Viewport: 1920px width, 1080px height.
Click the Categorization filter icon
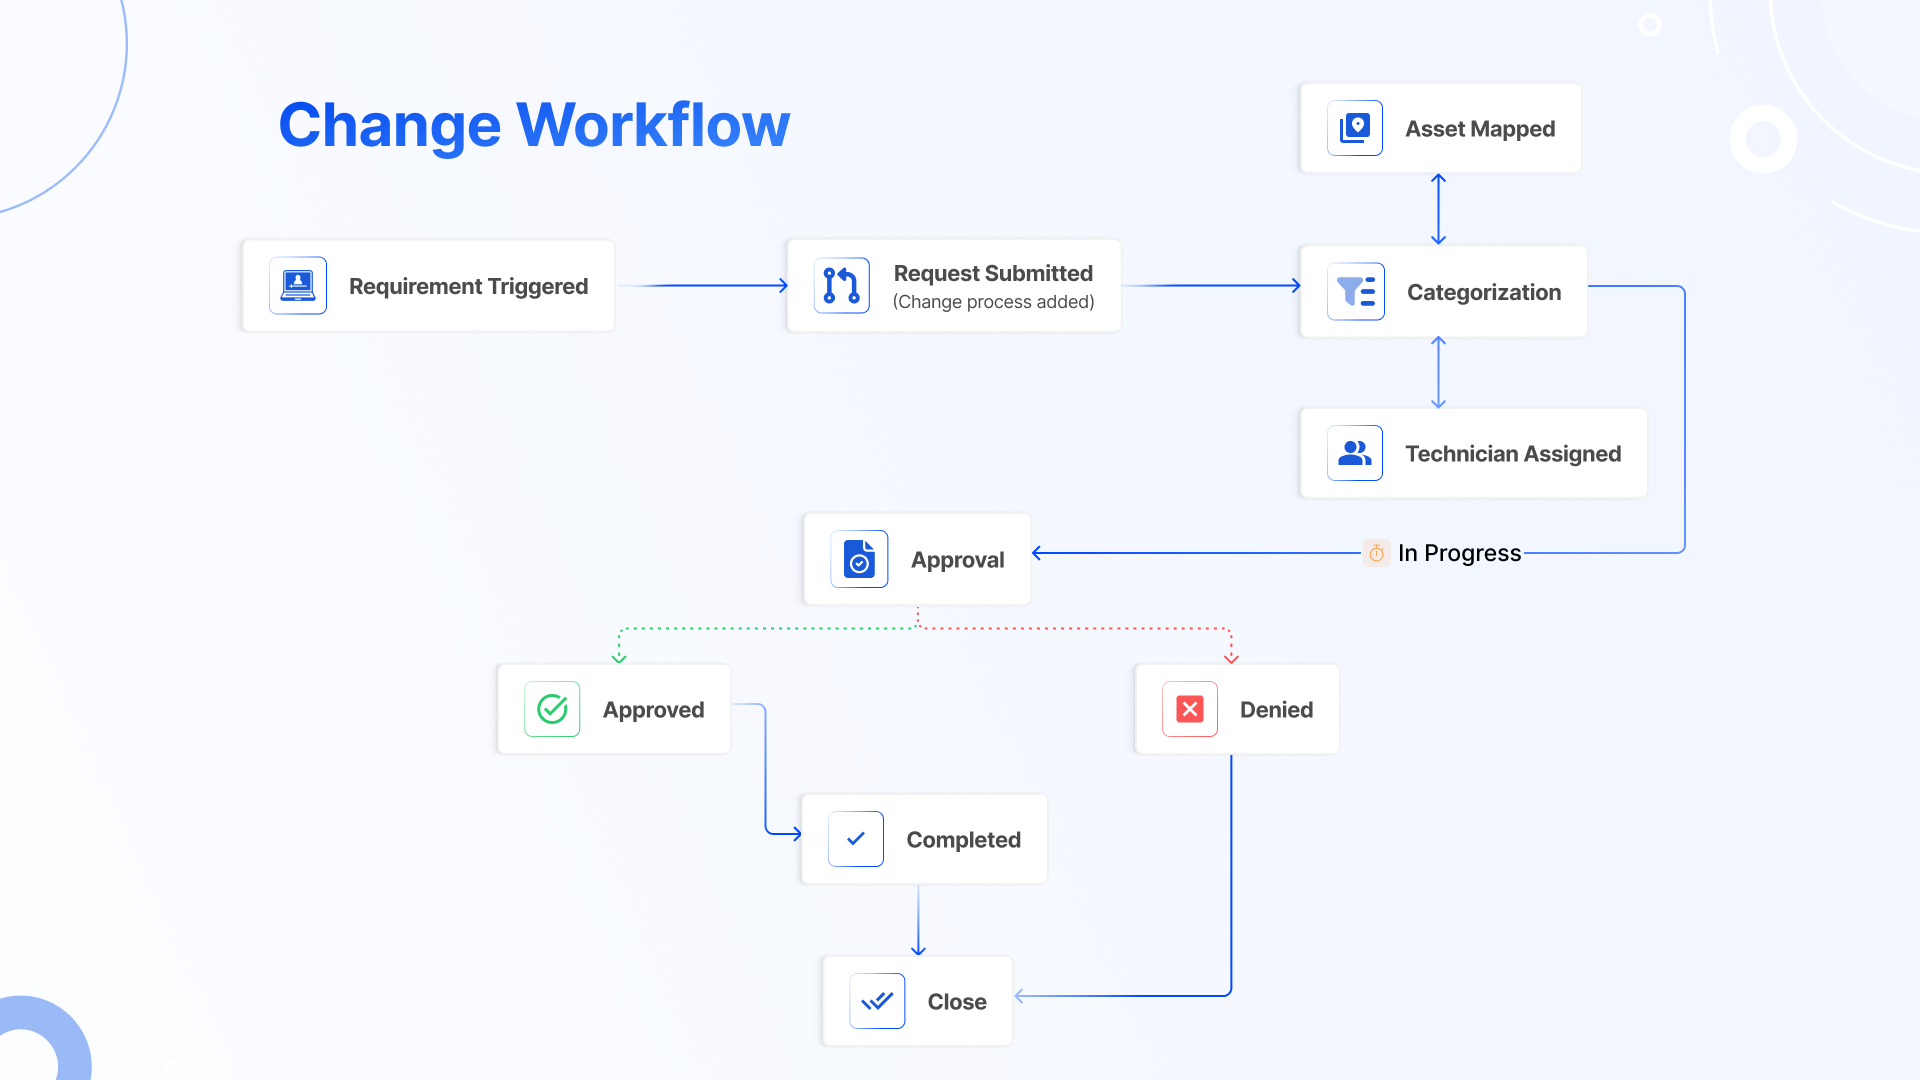1356,292
